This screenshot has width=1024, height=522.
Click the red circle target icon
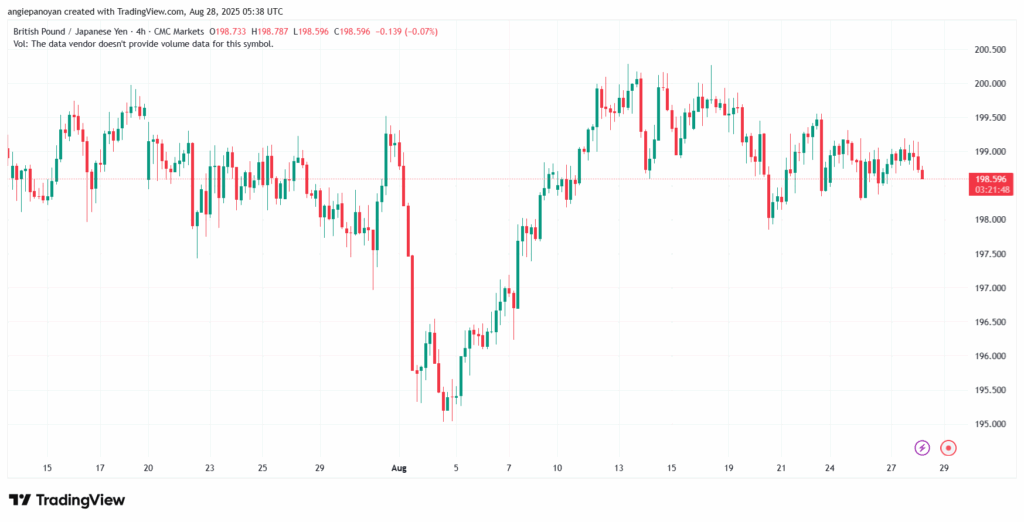pyautogui.click(x=948, y=448)
